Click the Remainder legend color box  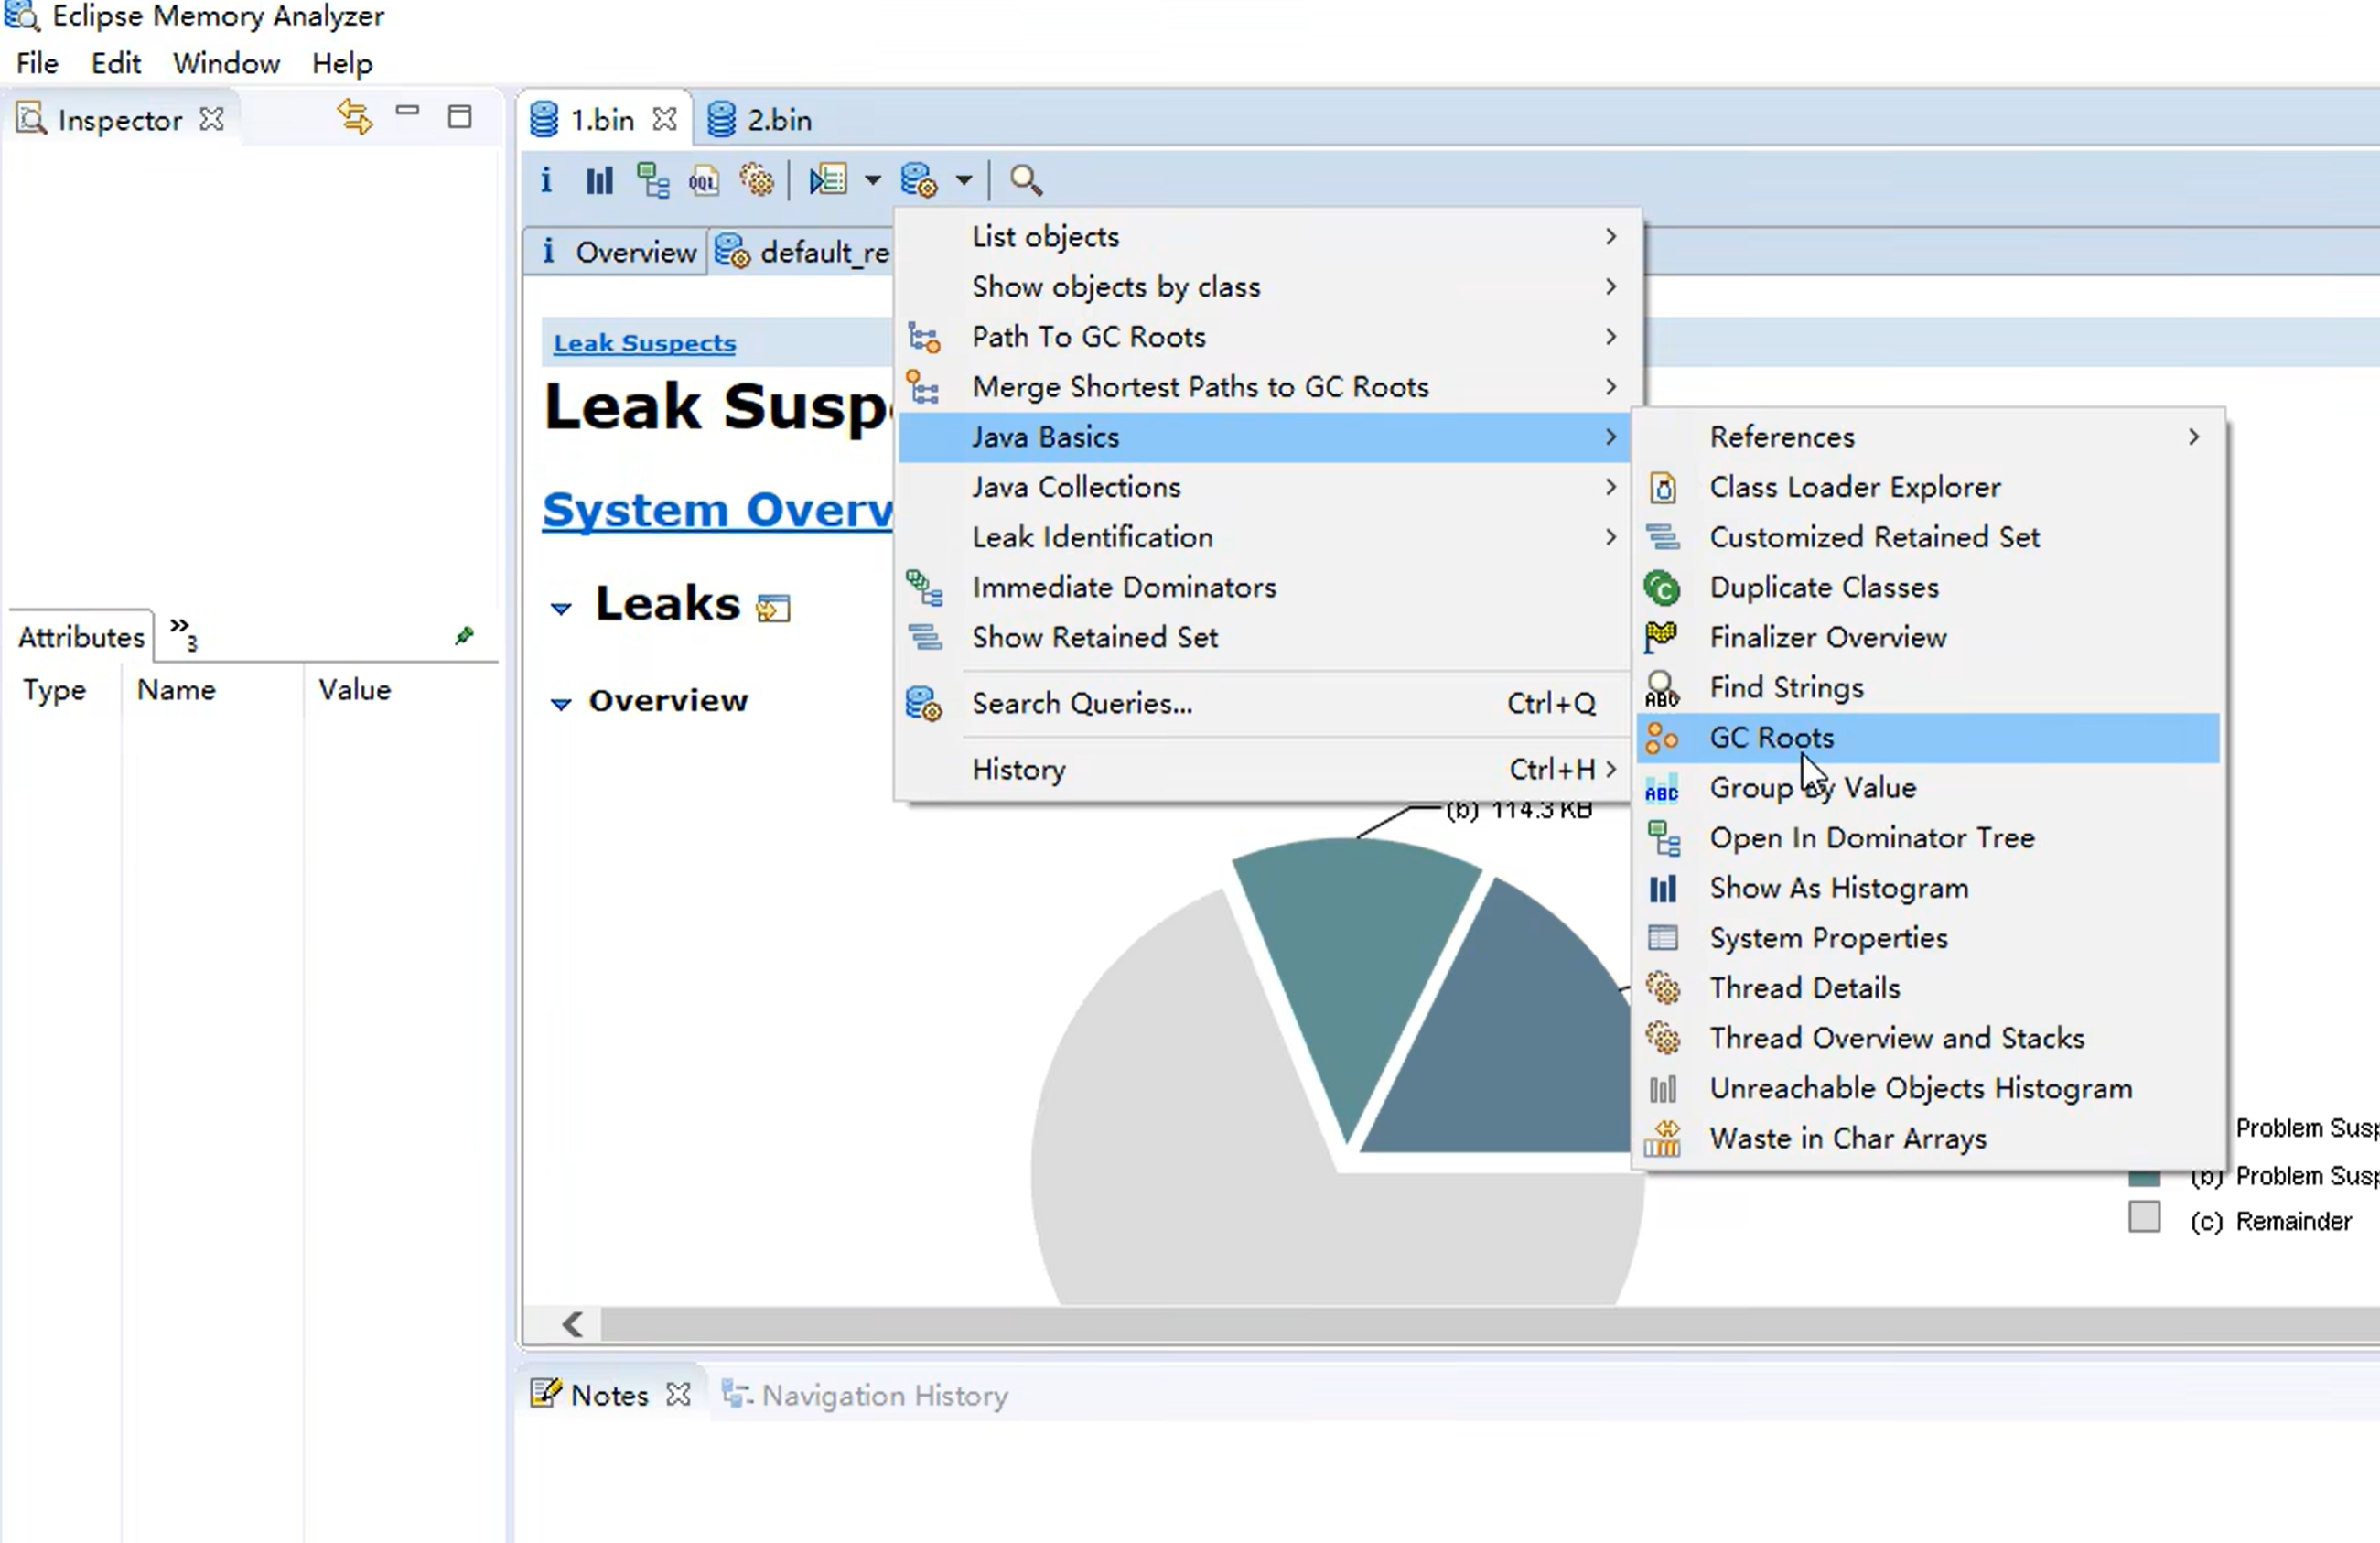click(x=2144, y=1217)
